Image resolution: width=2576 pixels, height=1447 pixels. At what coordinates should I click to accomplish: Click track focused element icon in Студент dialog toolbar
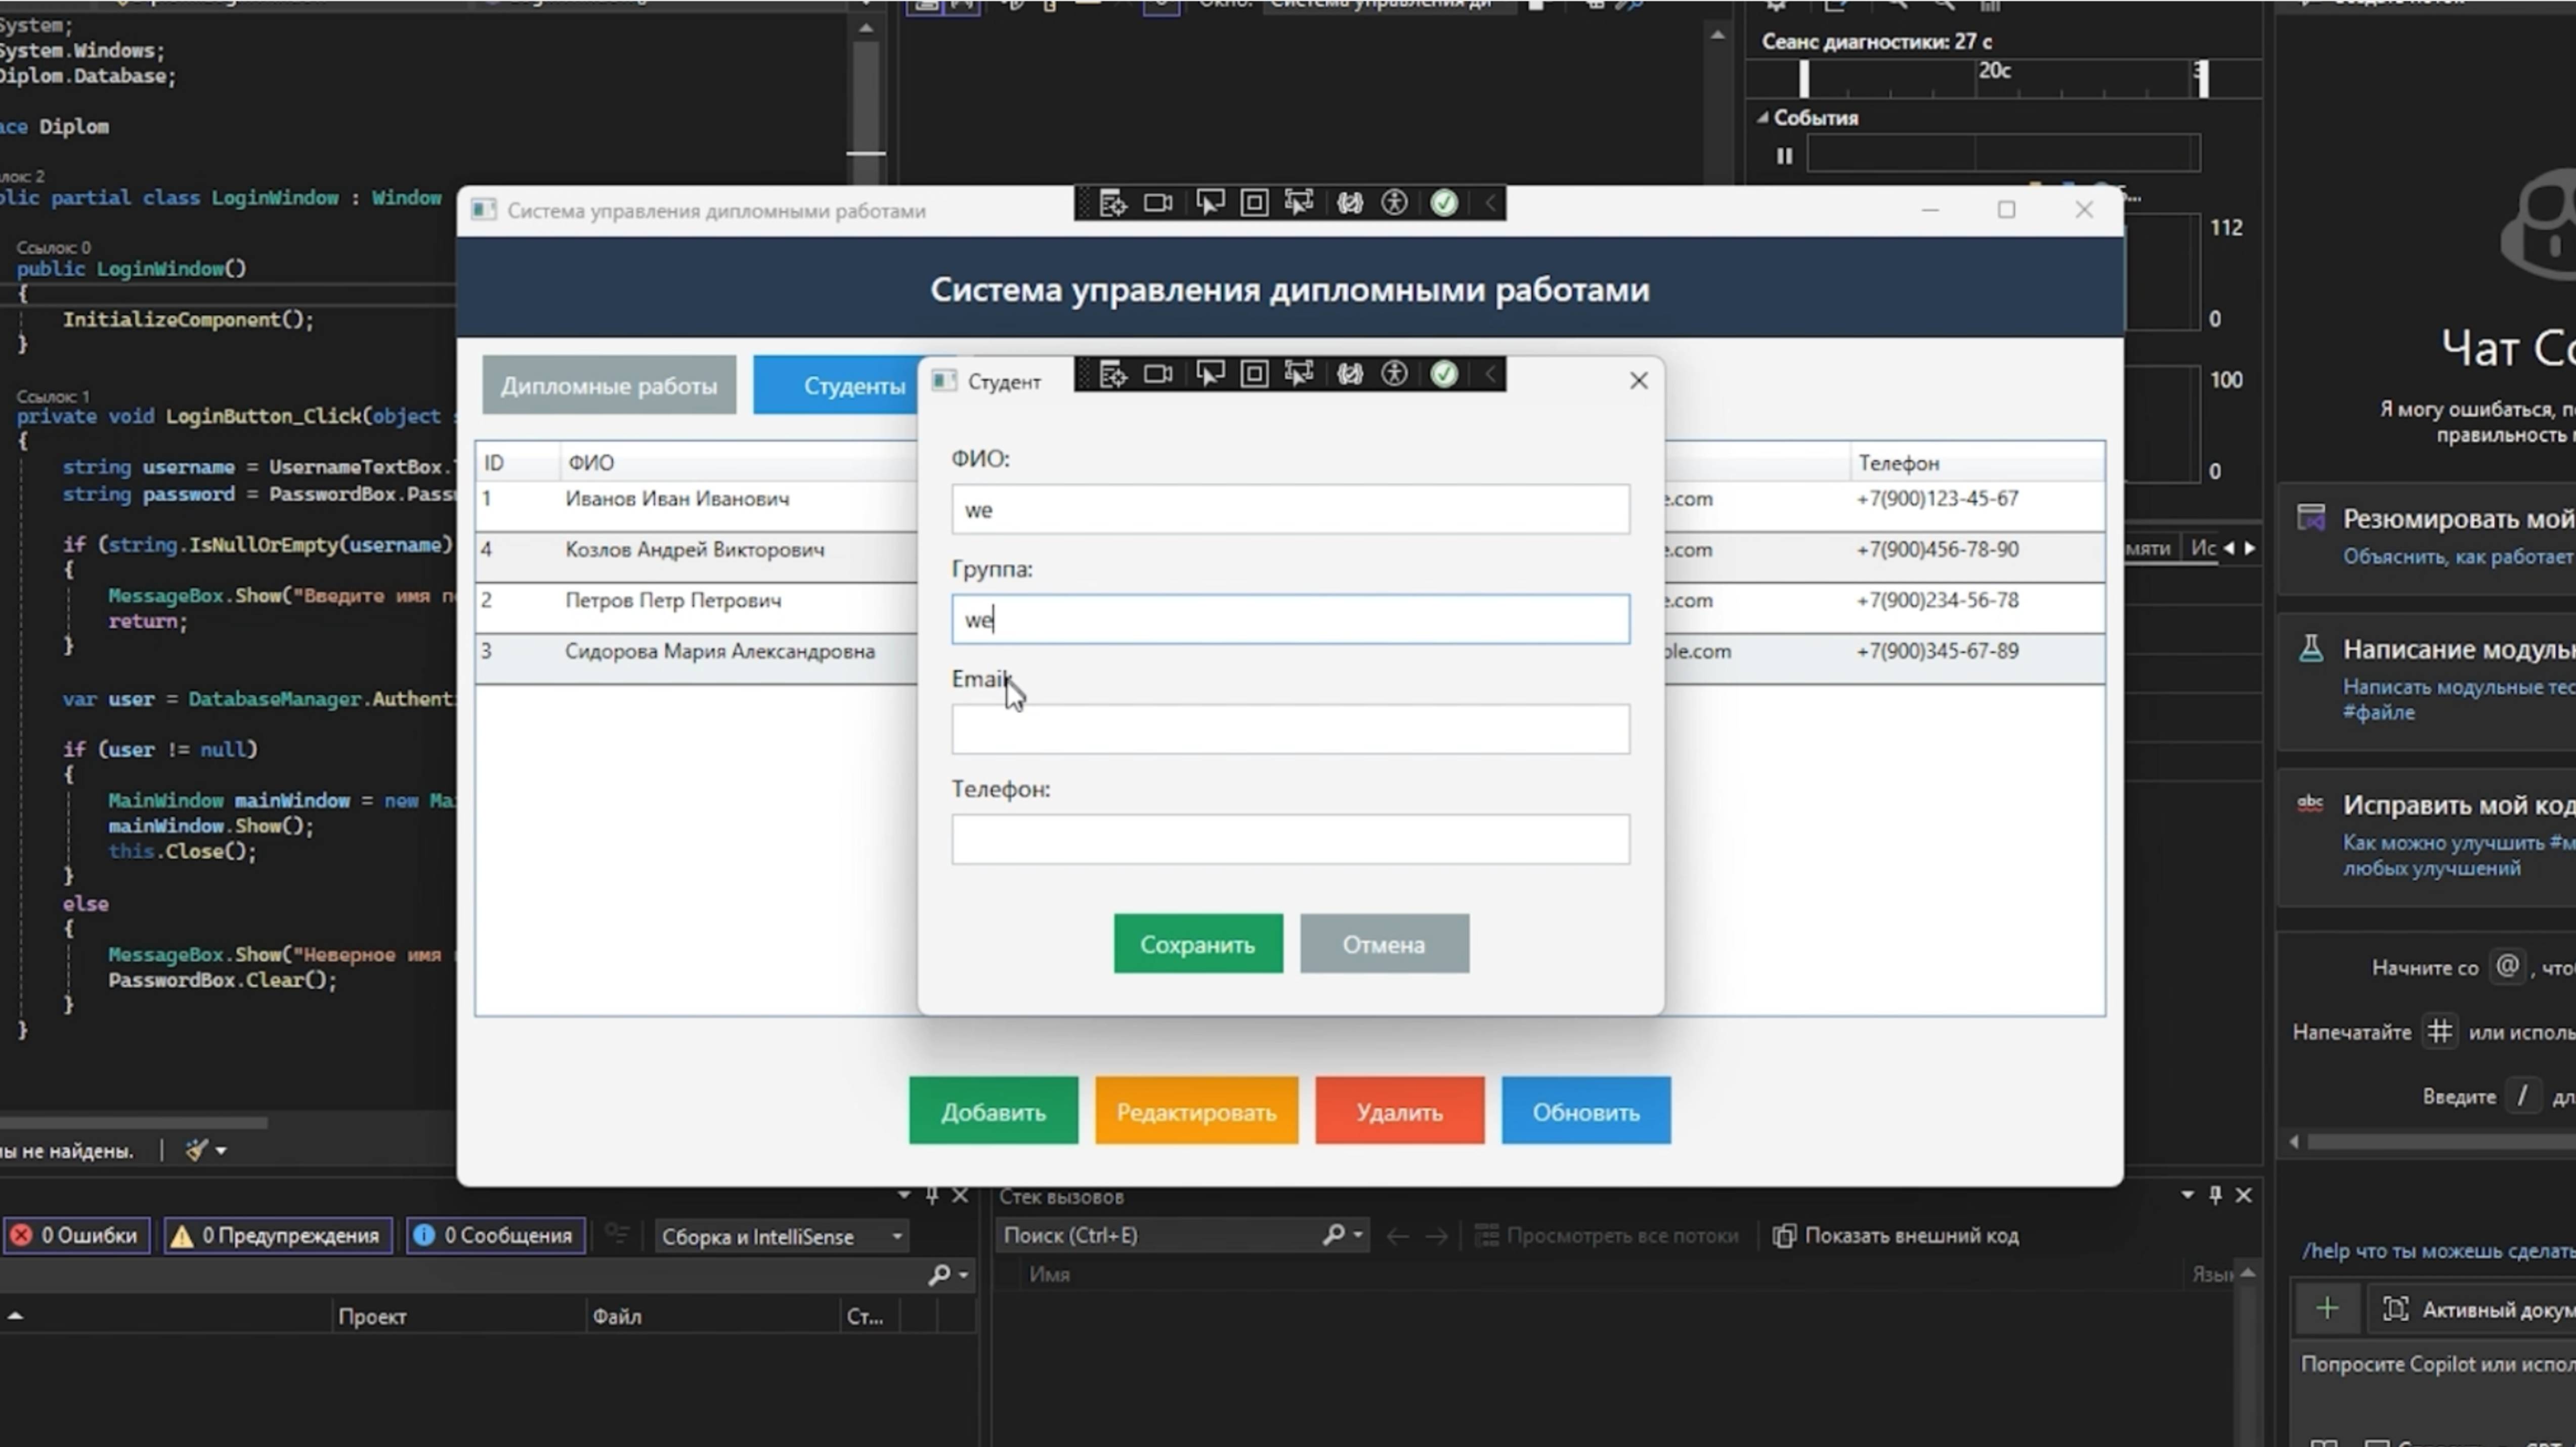(1298, 375)
